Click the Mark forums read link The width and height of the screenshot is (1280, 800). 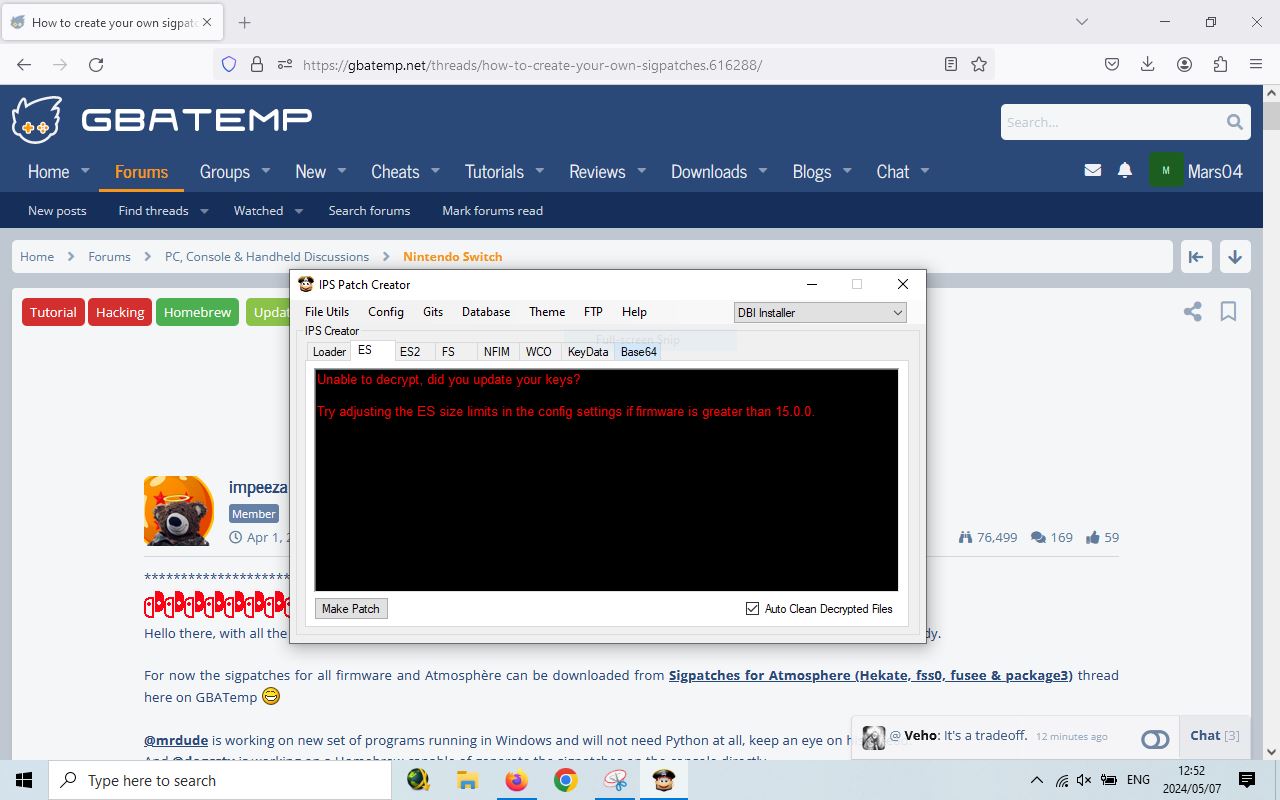493,211
